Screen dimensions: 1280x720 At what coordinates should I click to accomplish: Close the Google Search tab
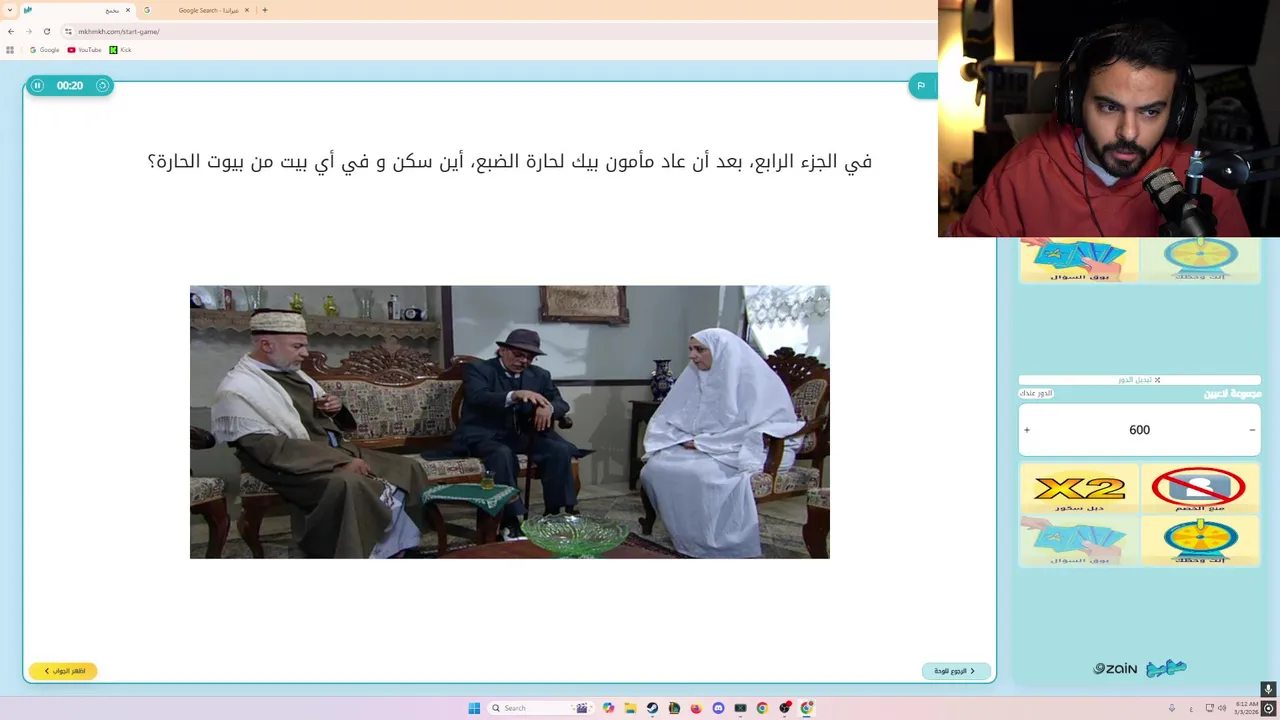(x=247, y=10)
